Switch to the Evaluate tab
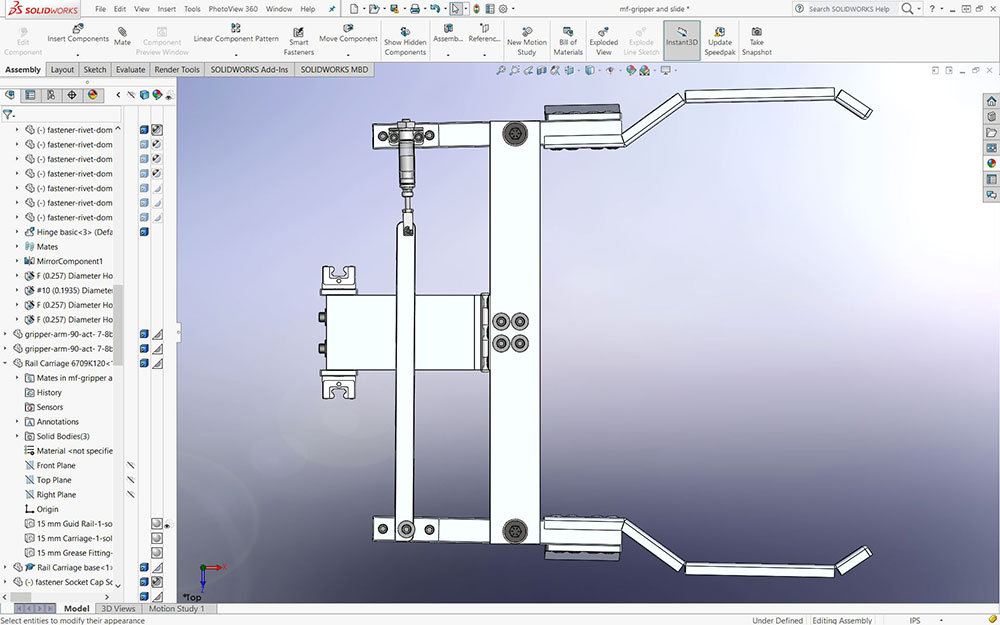The image size is (1000, 625). (130, 70)
